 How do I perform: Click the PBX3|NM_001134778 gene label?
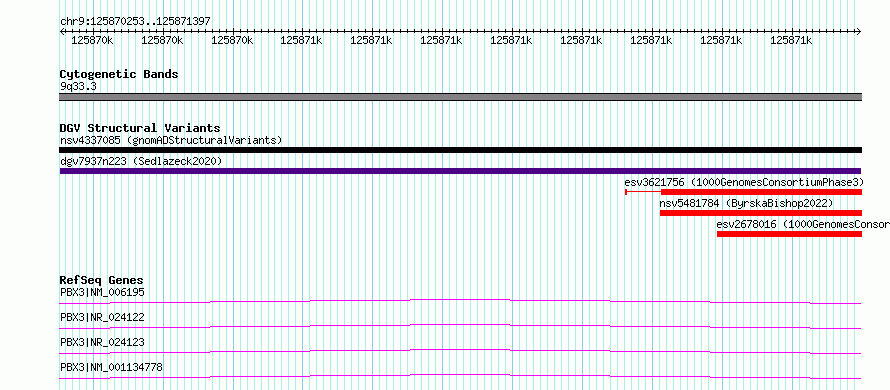point(111,367)
